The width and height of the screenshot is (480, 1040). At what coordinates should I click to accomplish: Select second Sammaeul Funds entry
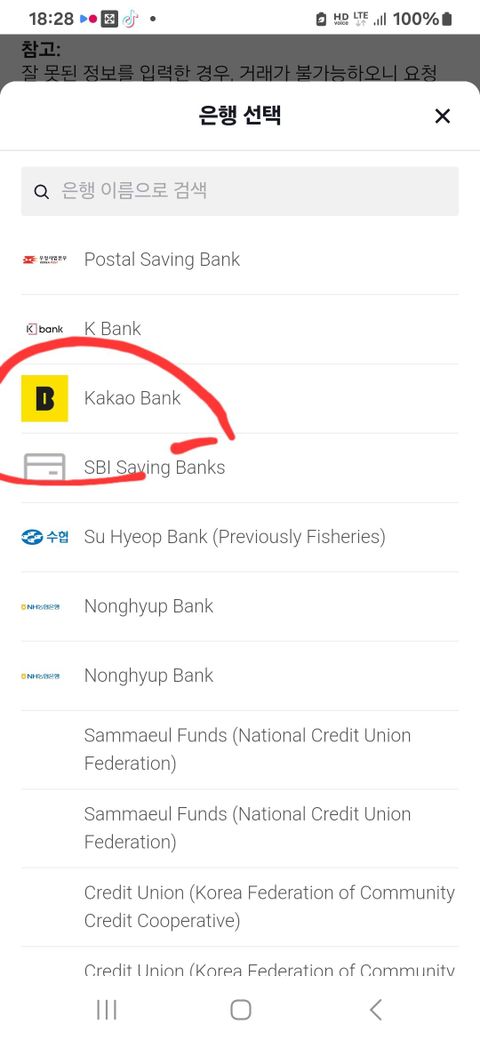click(239, 828)
